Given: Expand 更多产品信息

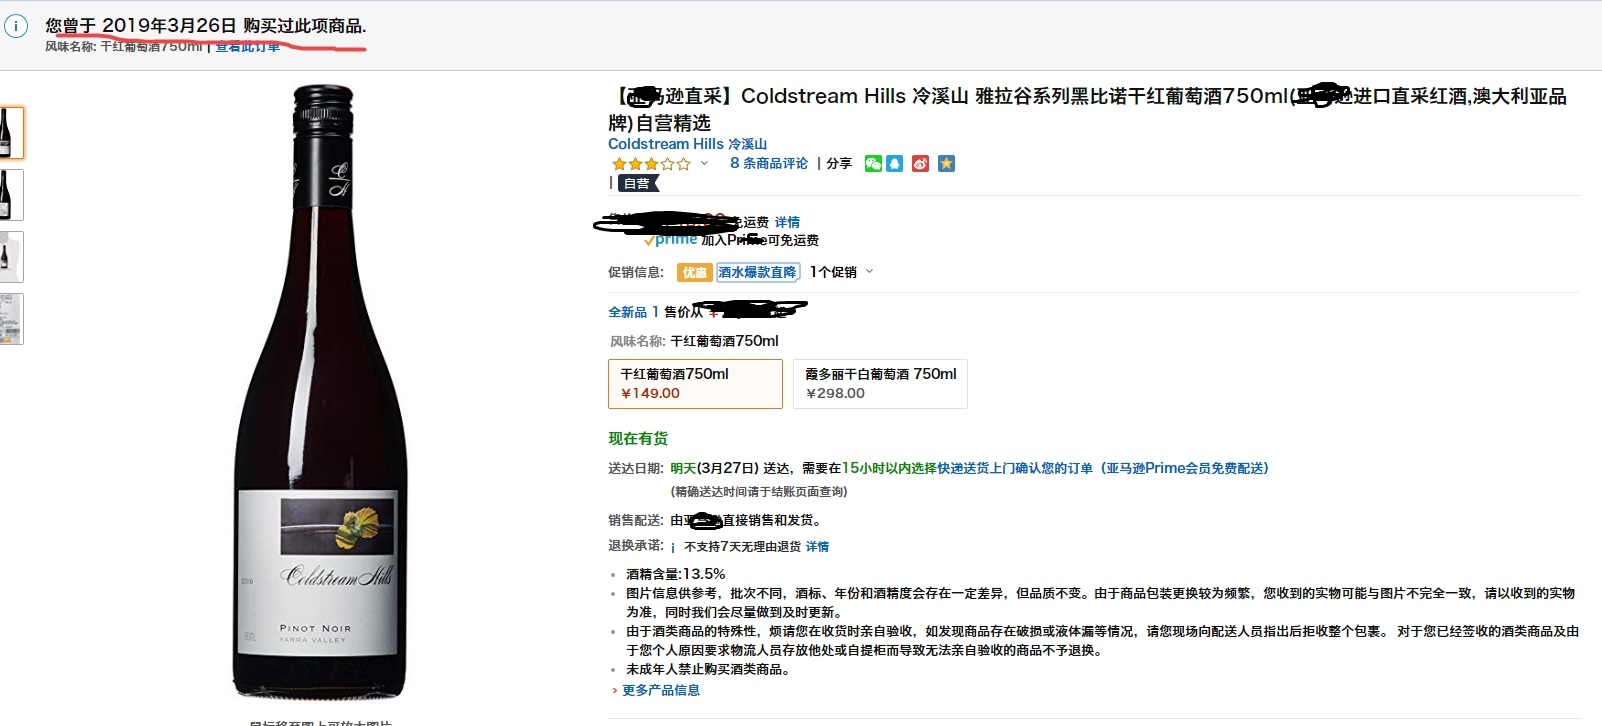Looking at the screenshot, I should pos(656,690).
